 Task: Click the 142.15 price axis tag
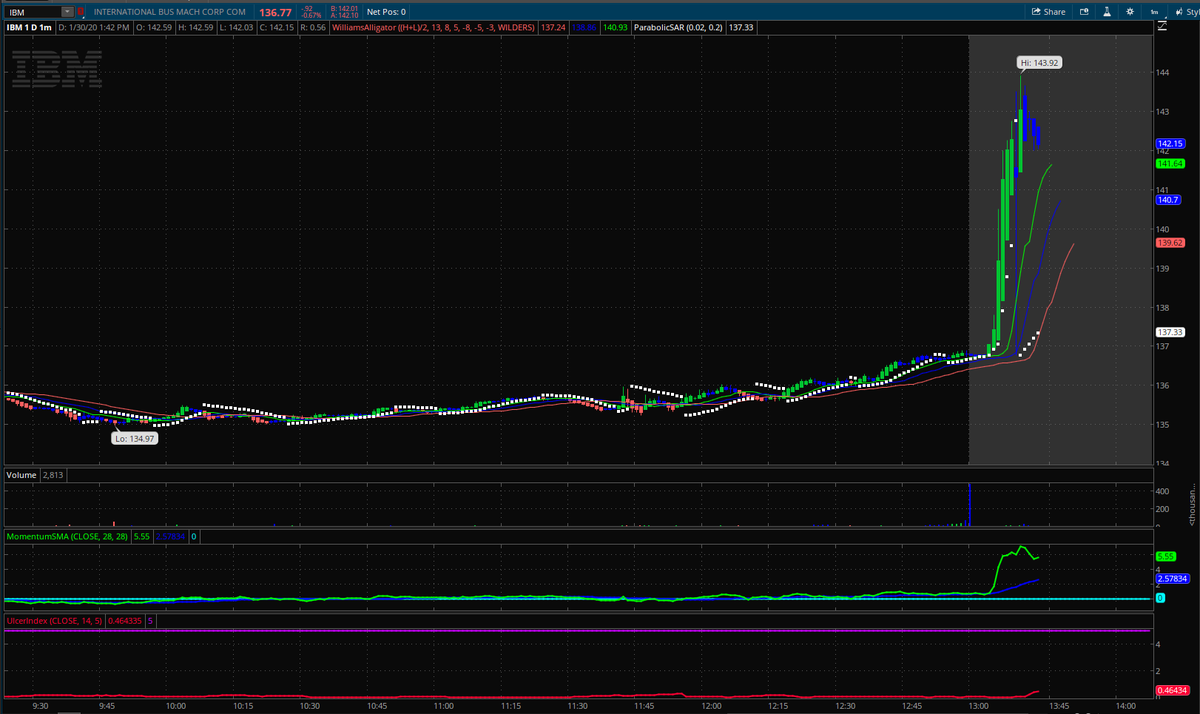(x=1170, y=144)
